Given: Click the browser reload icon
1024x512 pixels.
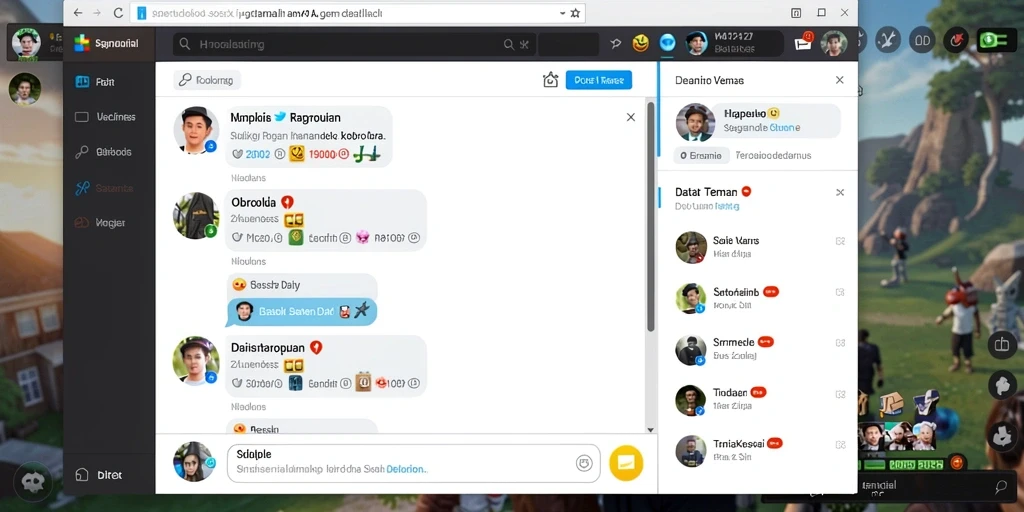Looking at the screenshot, I should click(x=118, y=12).
